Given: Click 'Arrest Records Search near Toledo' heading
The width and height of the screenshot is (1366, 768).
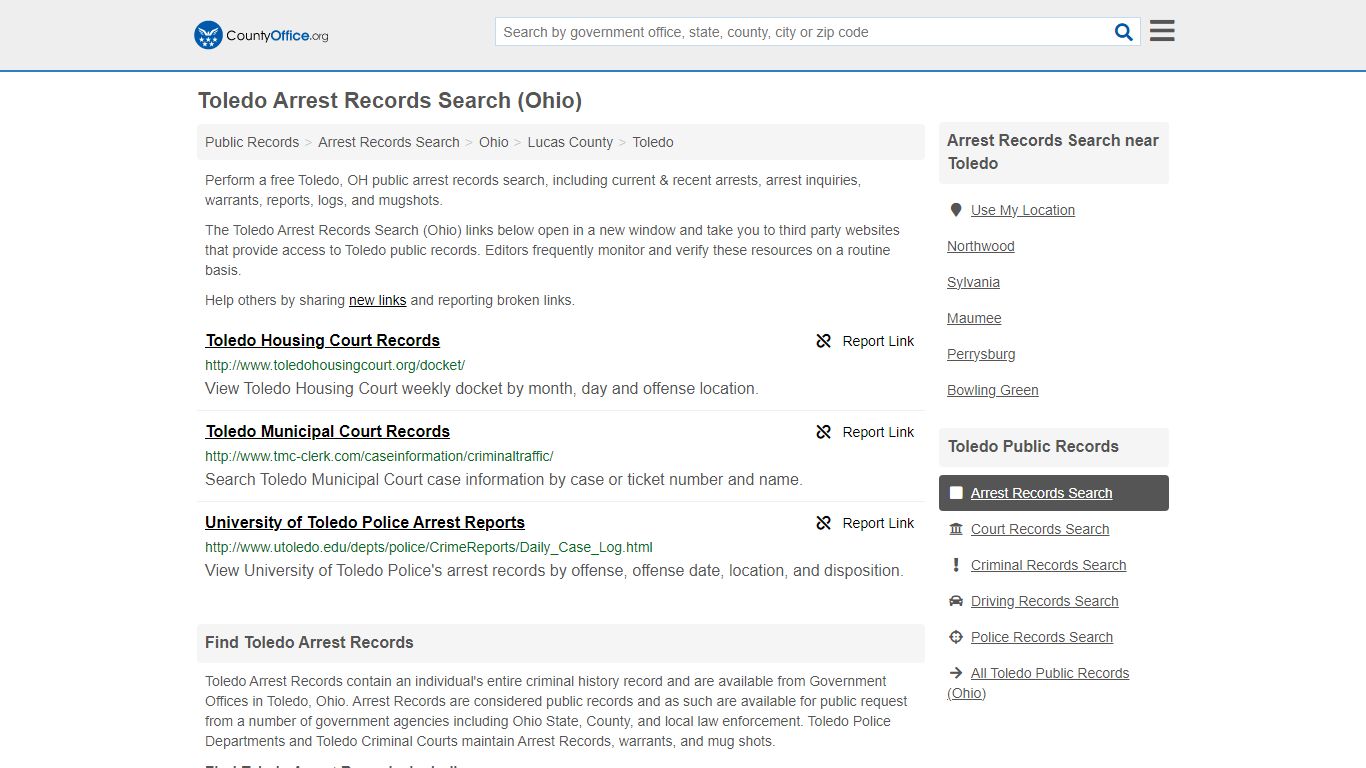Looking at the screenshot, I should click(1053, 152).
